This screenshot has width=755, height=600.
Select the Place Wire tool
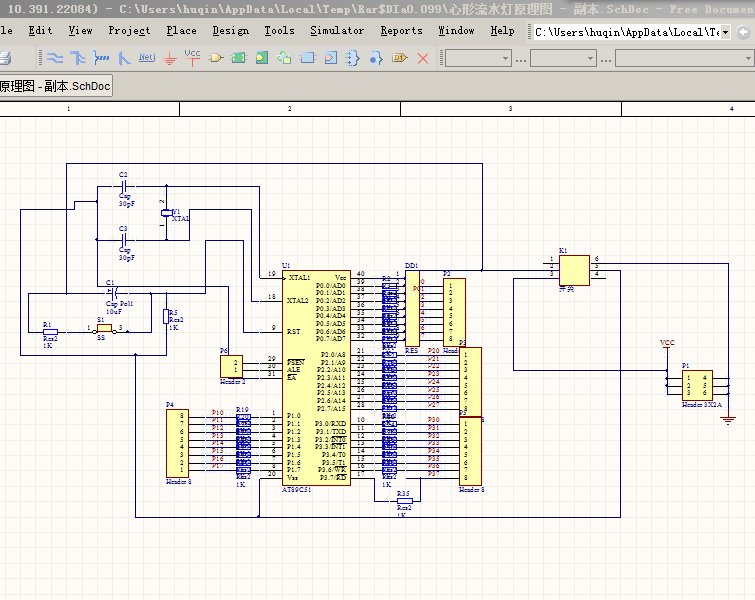(x=55, y=58)
